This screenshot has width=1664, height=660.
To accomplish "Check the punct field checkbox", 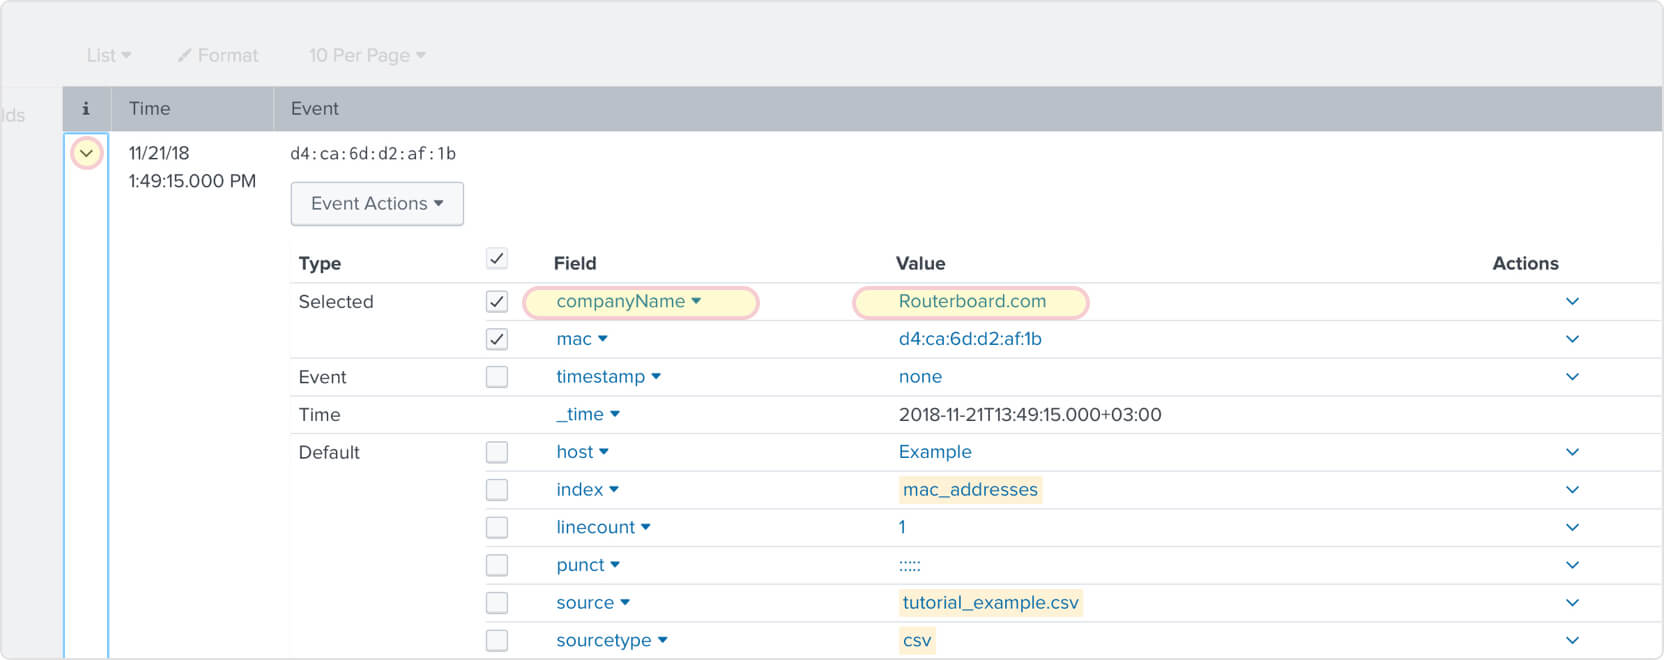I will [x=497, y=565].
